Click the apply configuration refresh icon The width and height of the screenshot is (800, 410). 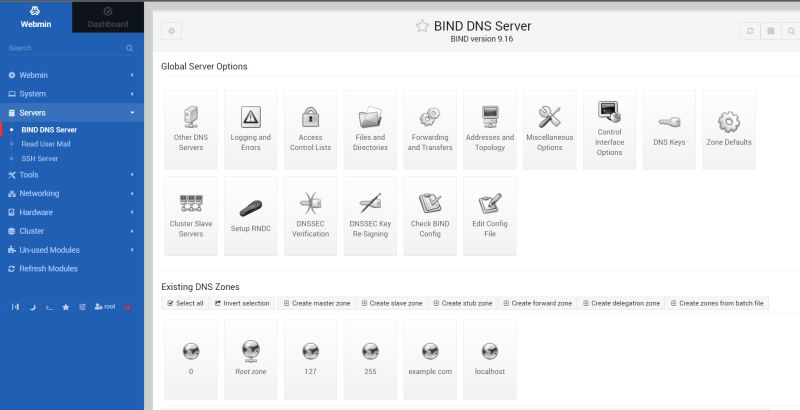tap(750, 31)
